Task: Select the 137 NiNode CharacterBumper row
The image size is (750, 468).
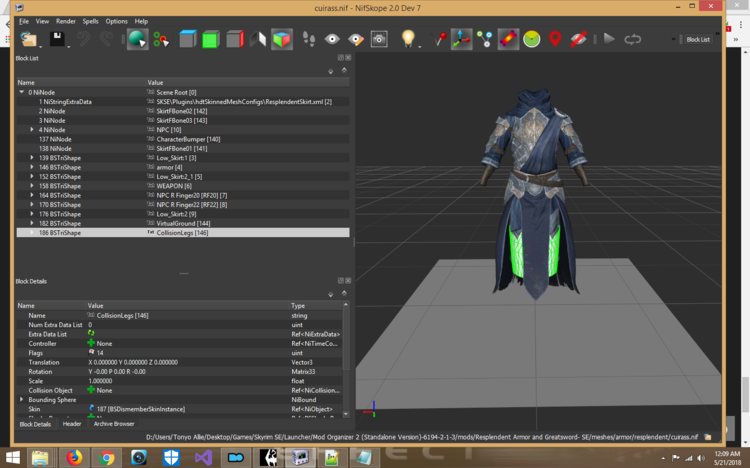Action: point(183,139)
